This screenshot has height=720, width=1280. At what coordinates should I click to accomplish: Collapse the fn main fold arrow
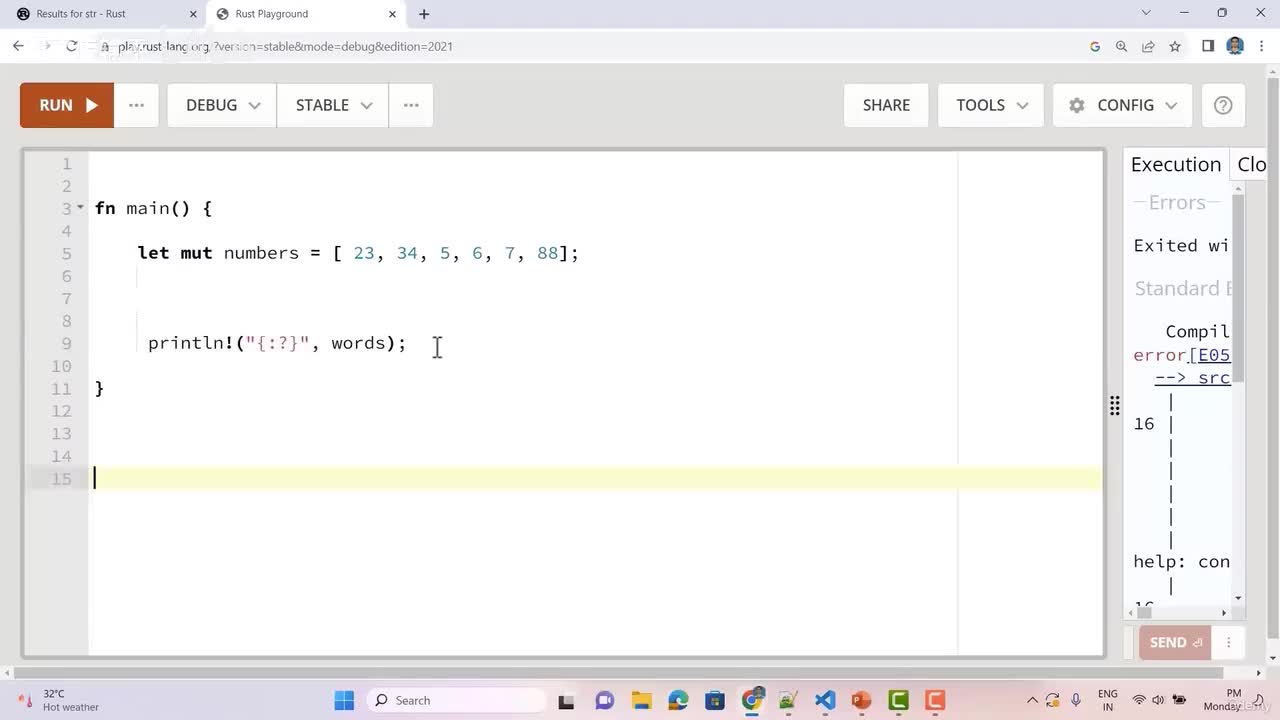pos(80,209)
